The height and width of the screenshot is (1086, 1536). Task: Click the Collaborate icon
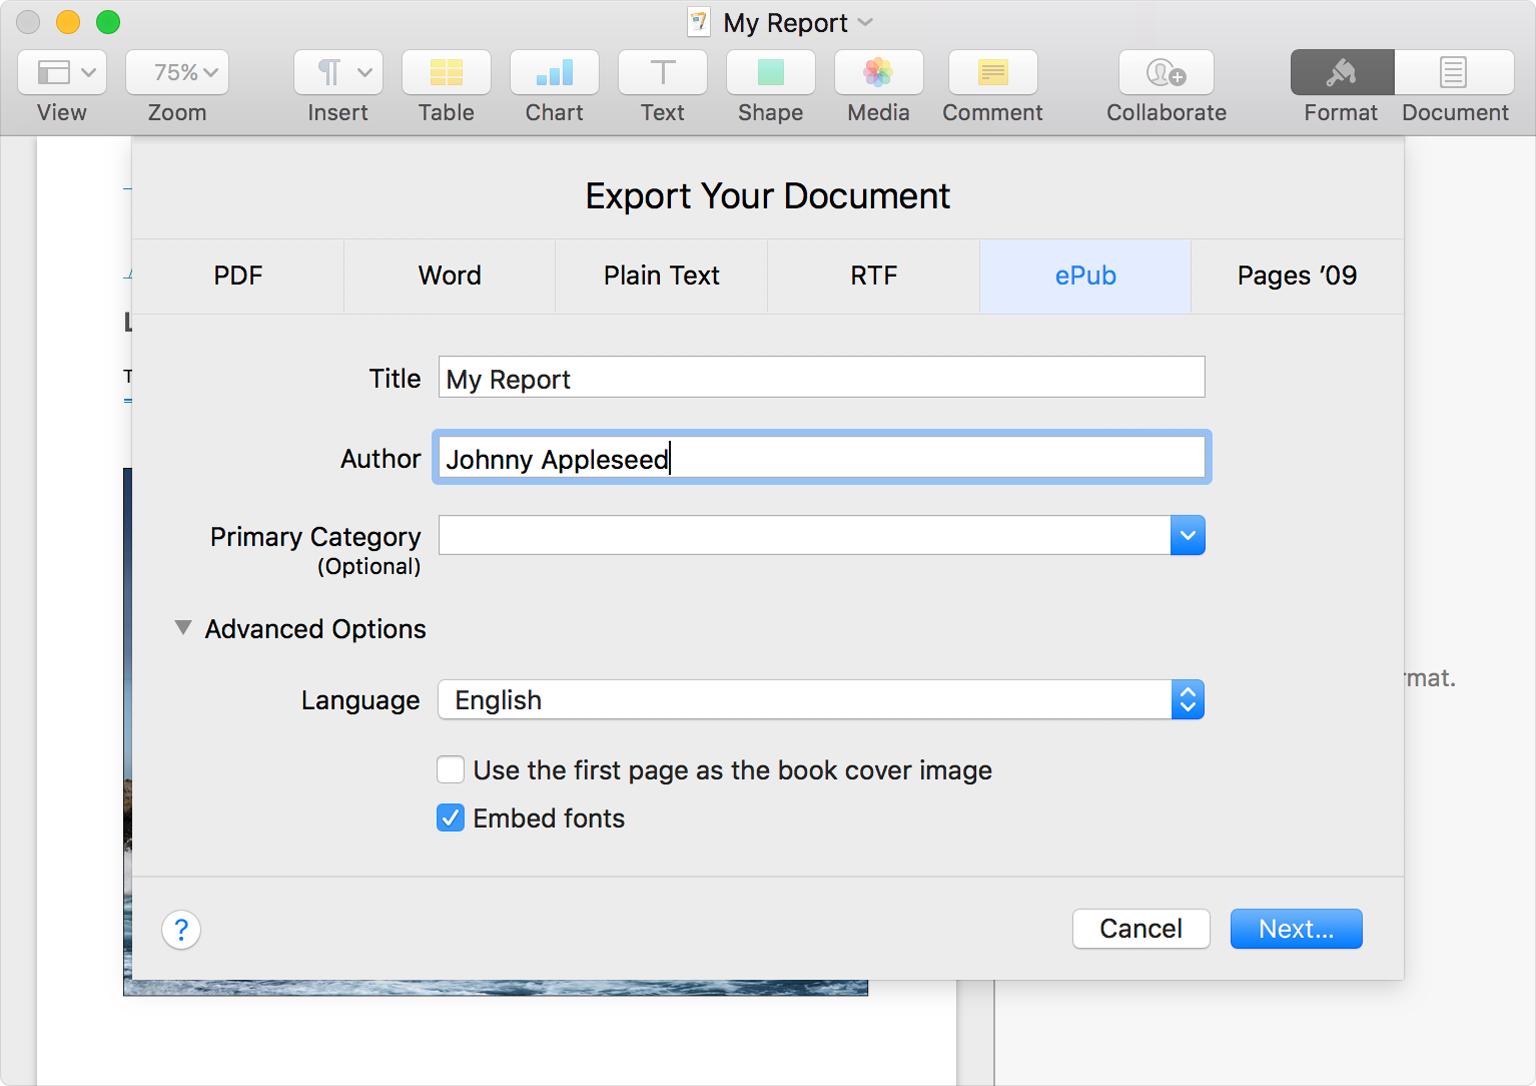click(x=1166, y=73)
